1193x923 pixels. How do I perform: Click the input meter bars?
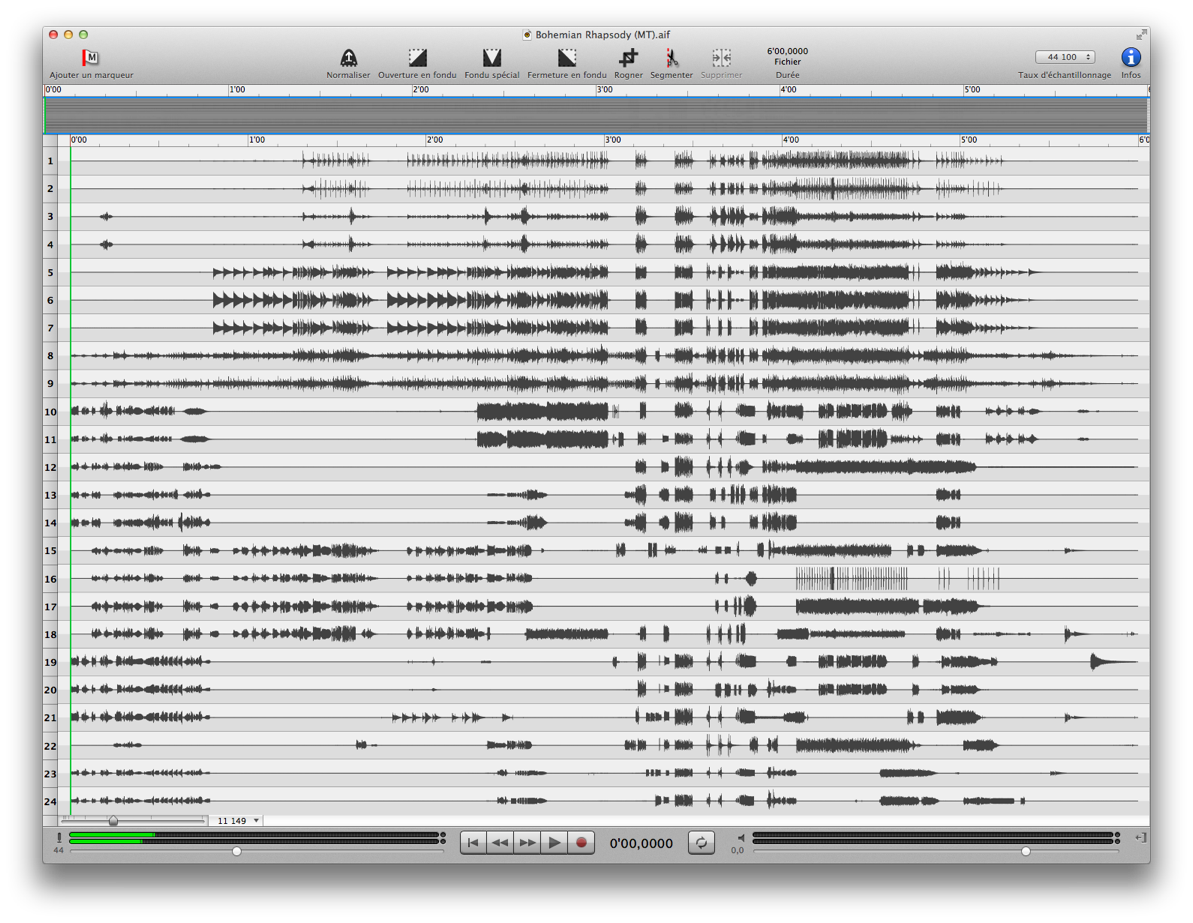point(254,838)
